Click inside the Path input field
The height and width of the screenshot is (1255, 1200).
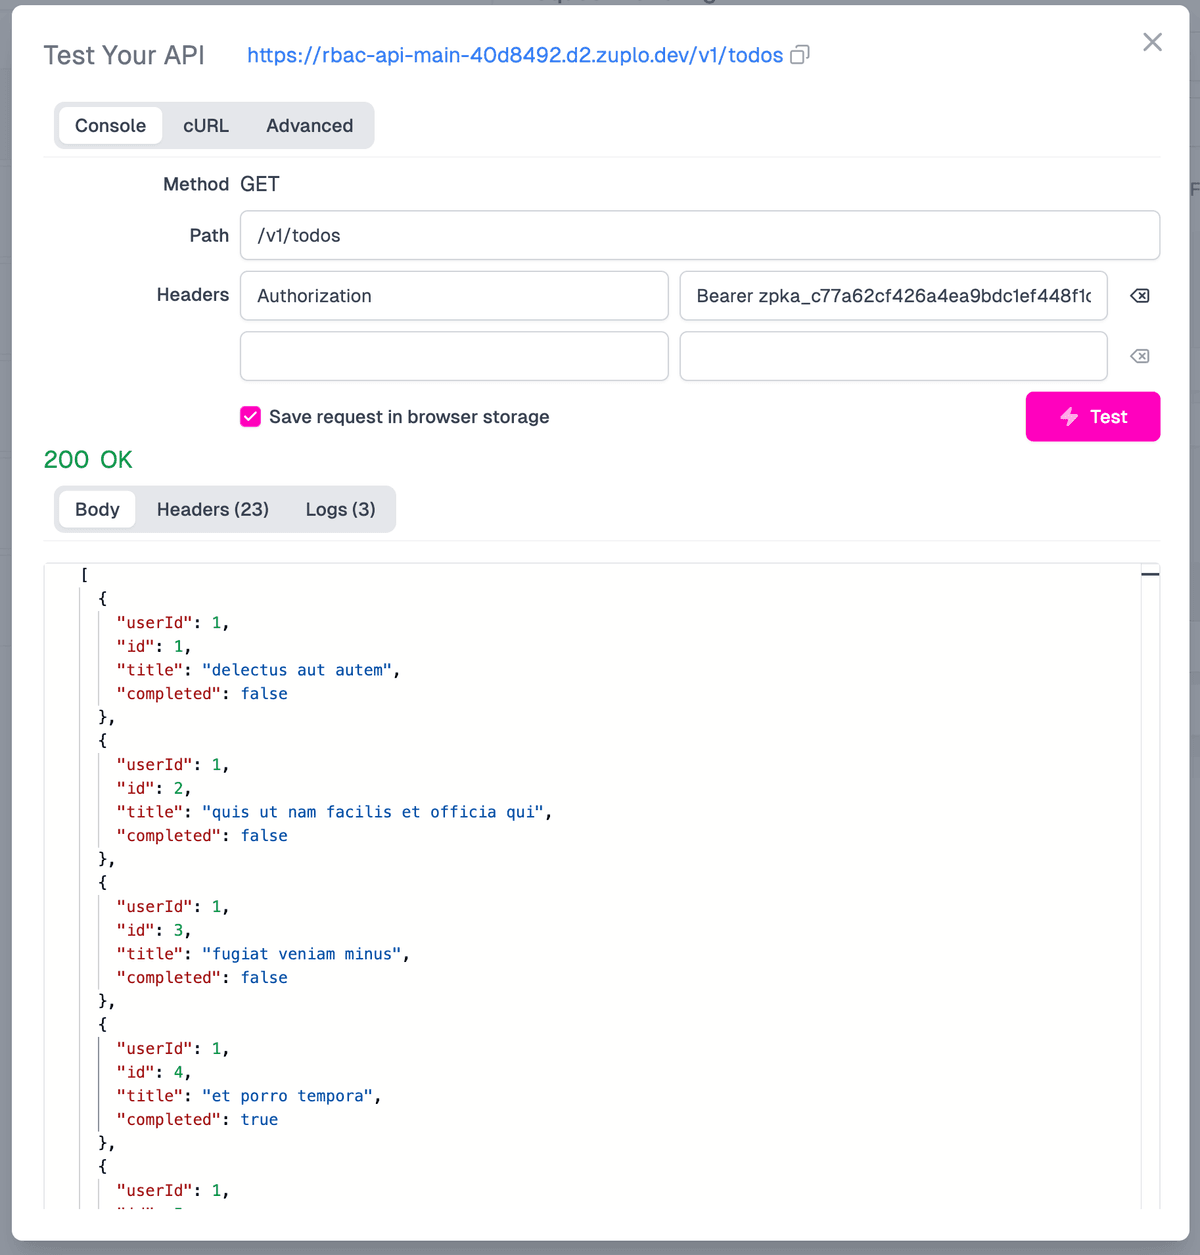point(699,235)
